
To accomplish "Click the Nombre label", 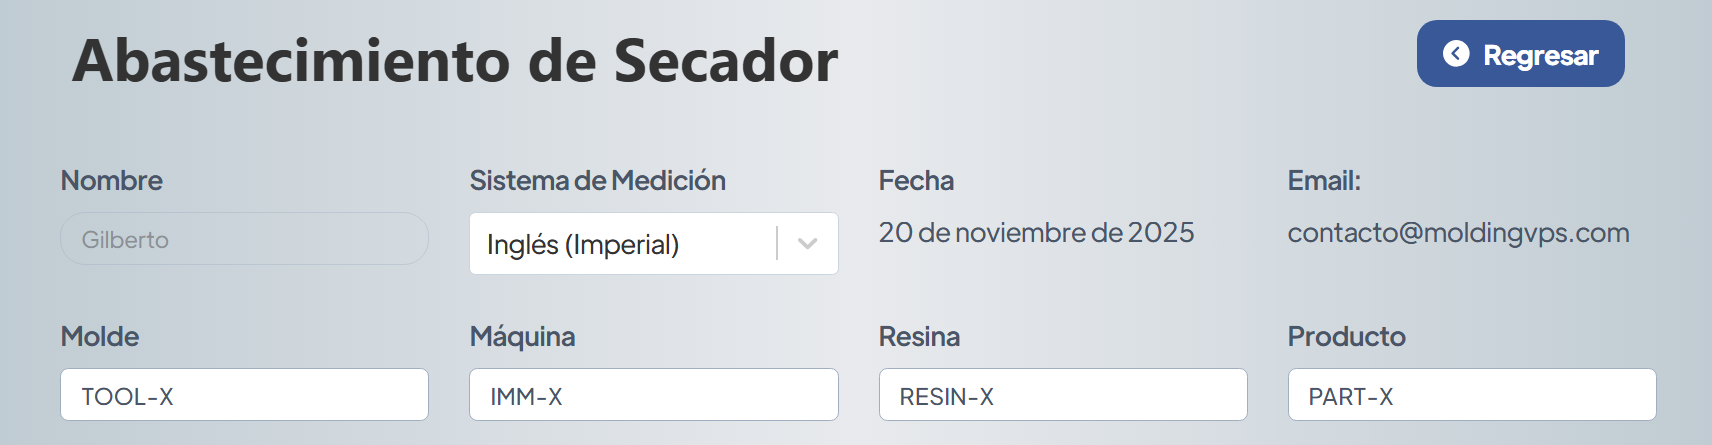I will point(111,181).
